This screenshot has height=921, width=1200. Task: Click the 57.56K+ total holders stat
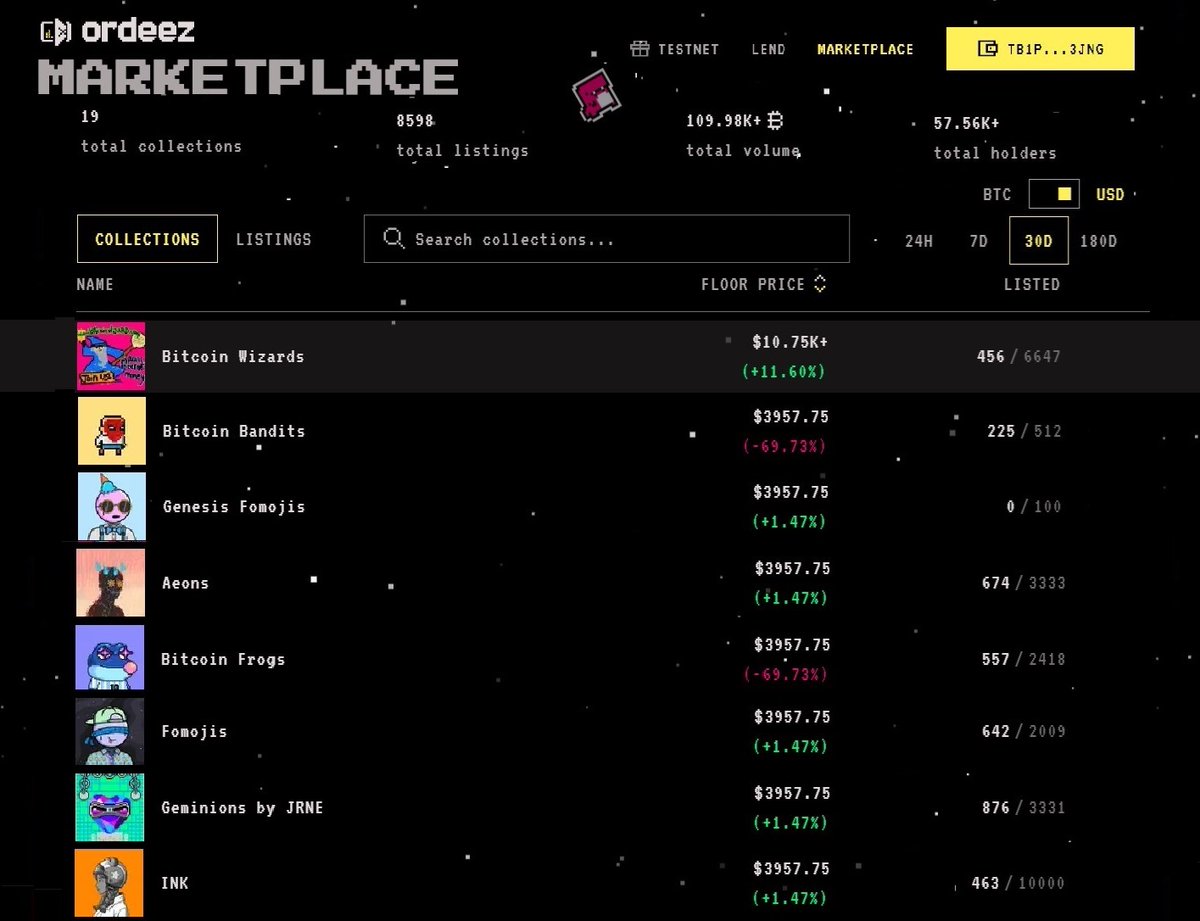(995, 138)
